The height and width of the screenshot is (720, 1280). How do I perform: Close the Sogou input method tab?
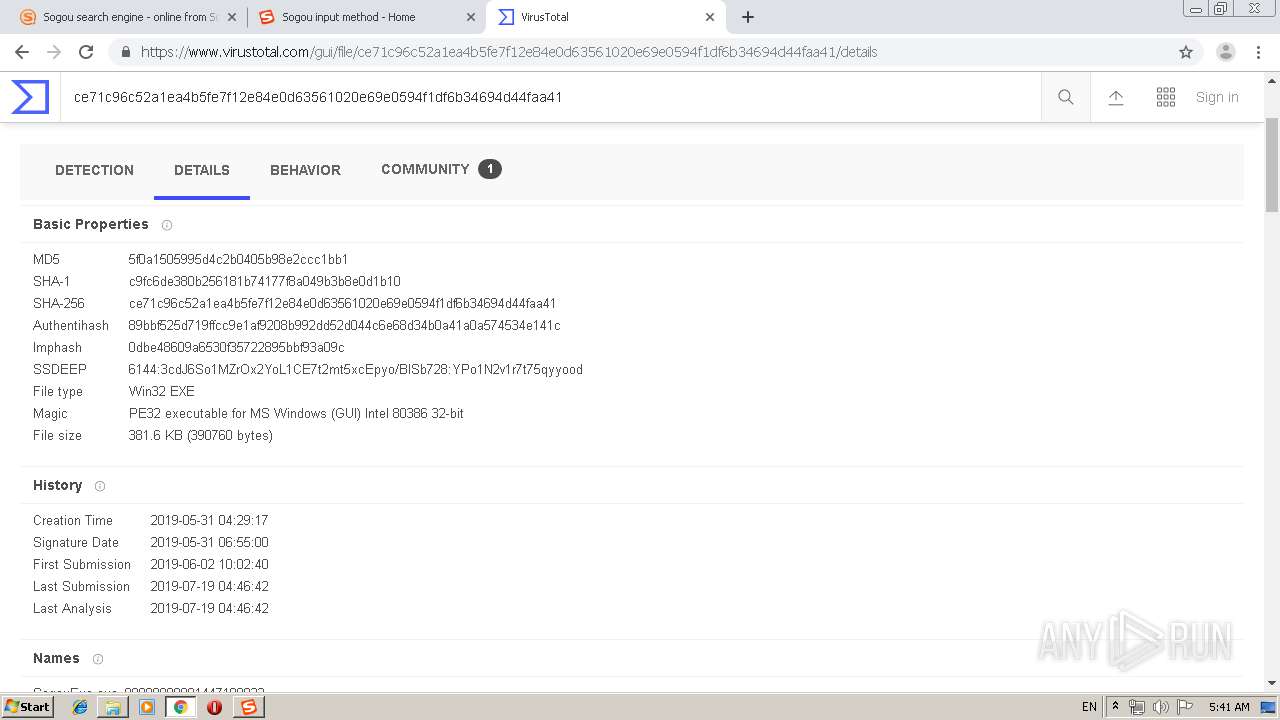point(471,17)
